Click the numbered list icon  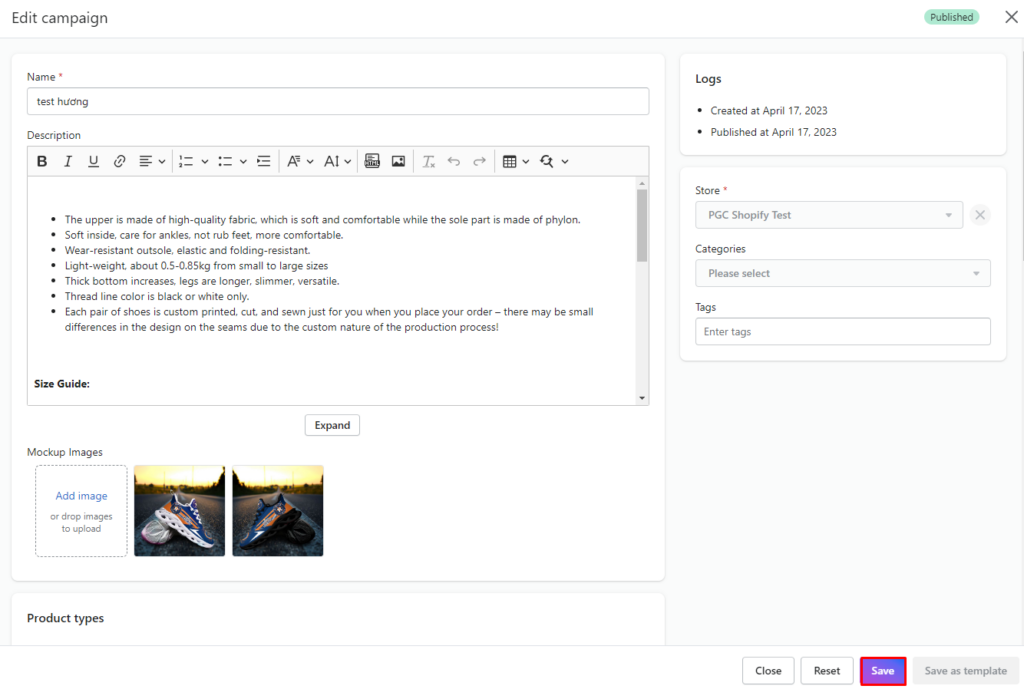(186, 161)
